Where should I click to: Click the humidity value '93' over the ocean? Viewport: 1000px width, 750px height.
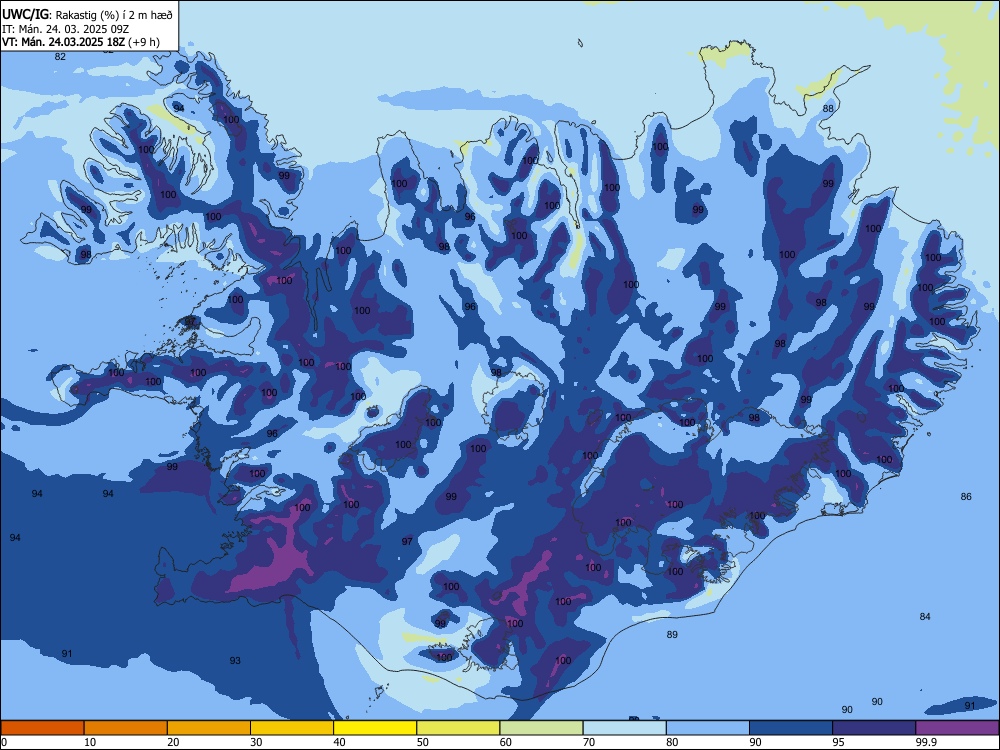click(235, 660)
